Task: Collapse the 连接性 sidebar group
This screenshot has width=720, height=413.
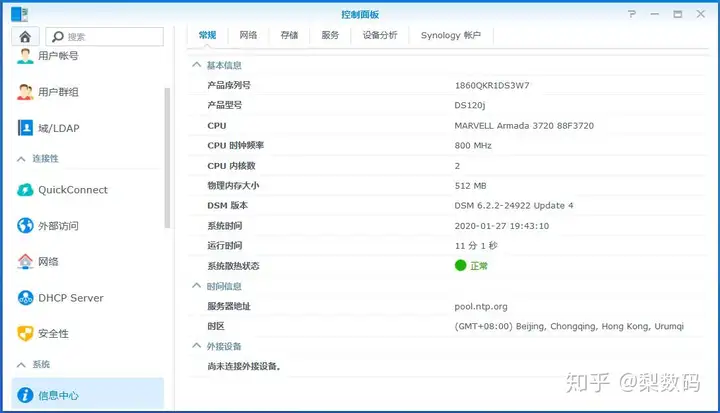Action: pyautogui.click(x=21, y=159)
